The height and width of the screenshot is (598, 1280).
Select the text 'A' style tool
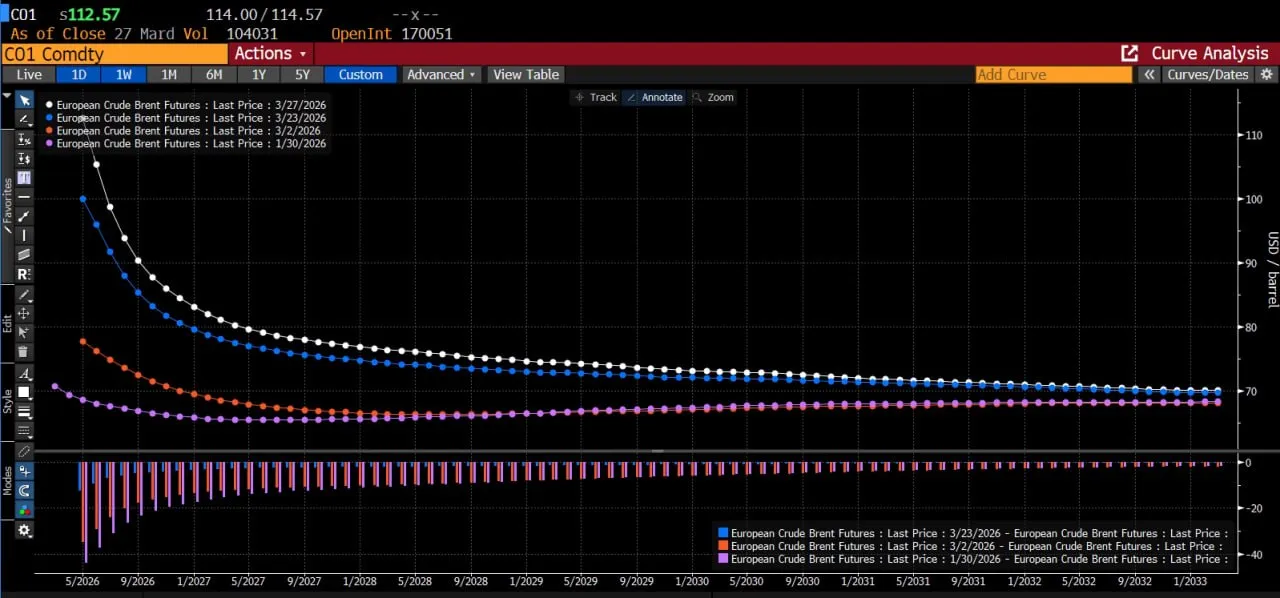pyautogui.click(x=24, y=373)
